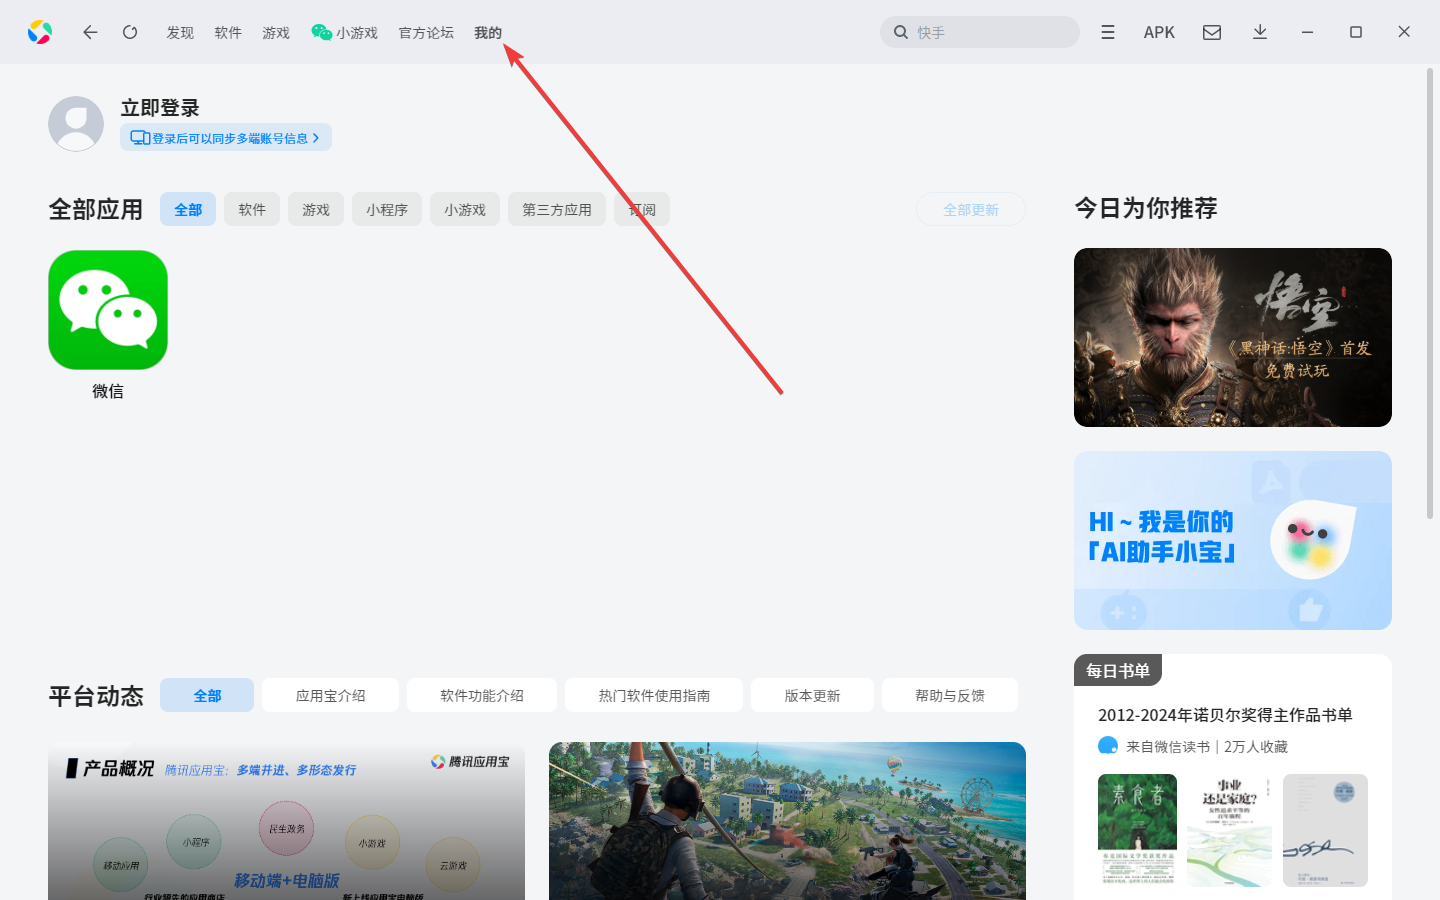Go back using the back arrow
This screenshot has height=900, width=1440.
click(90, 31)
